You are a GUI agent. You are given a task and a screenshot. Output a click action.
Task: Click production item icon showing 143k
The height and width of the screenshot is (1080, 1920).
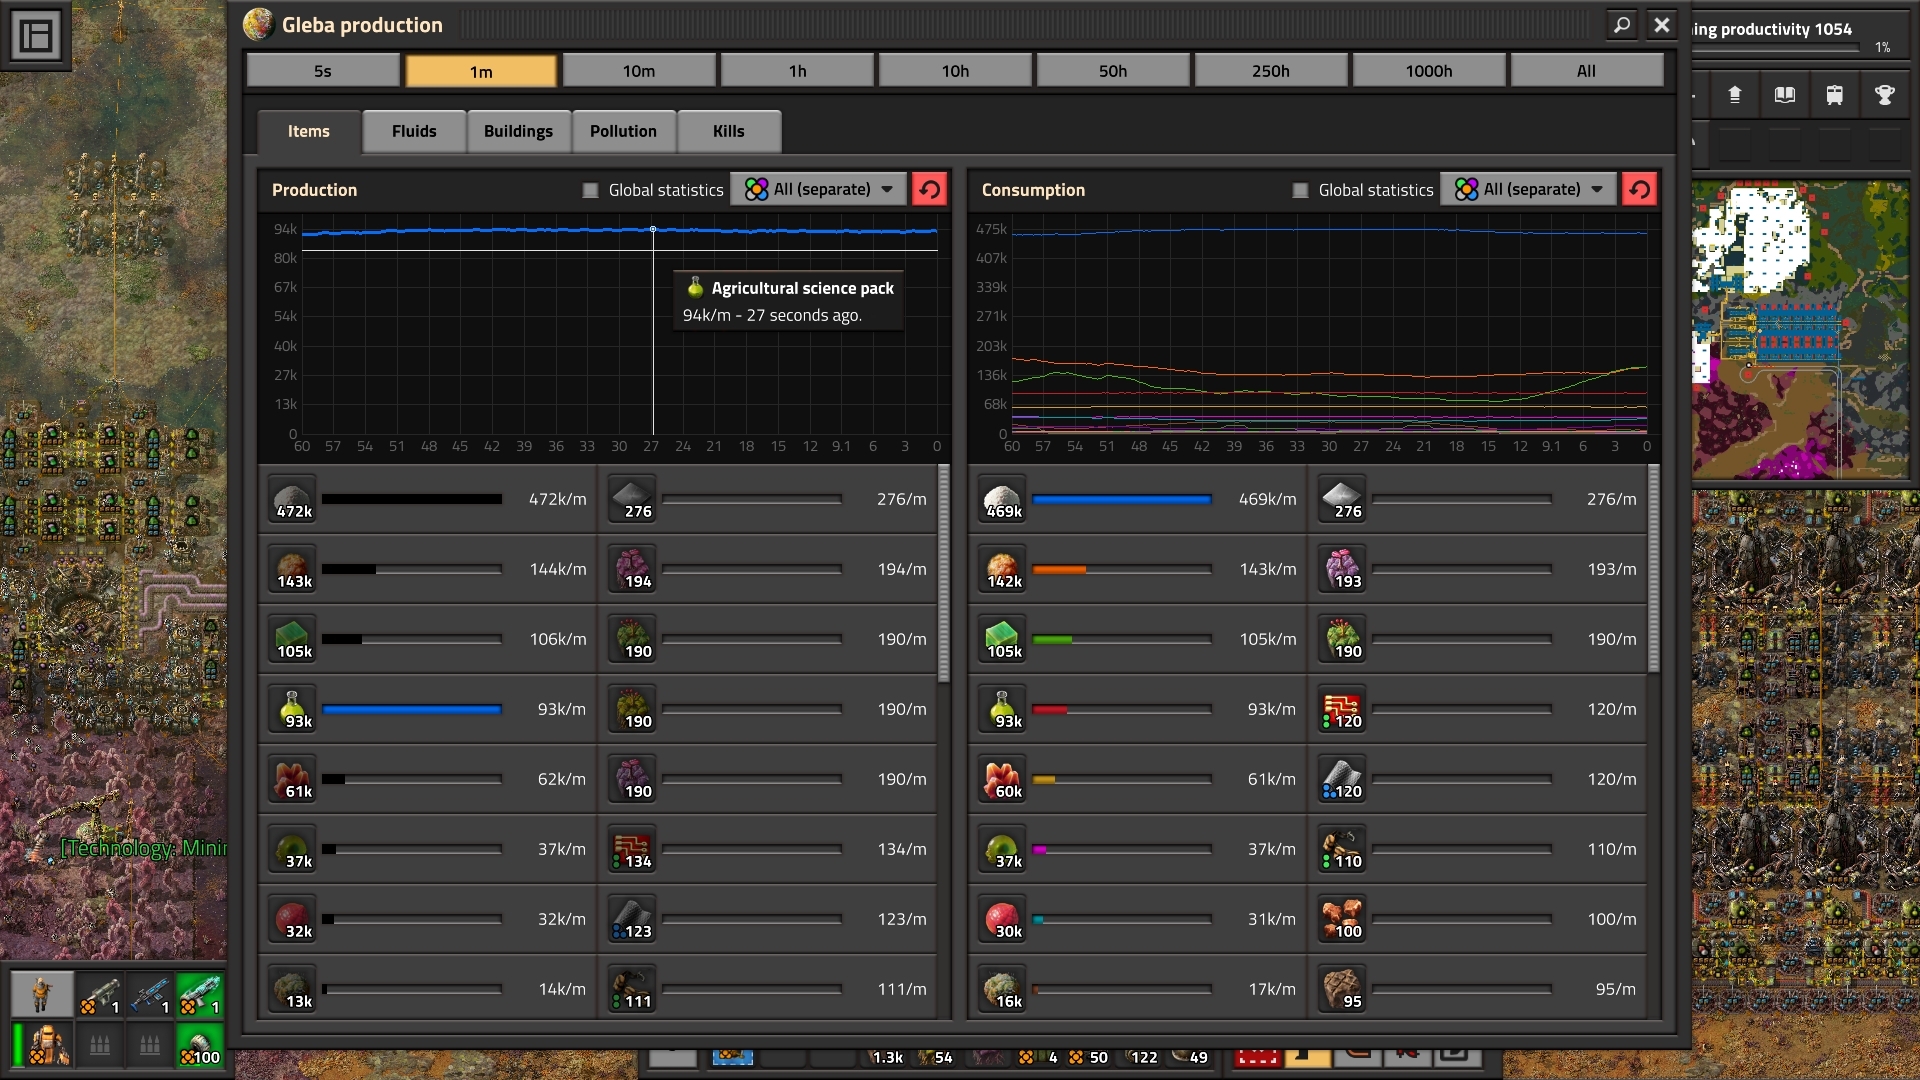[292, 569]
